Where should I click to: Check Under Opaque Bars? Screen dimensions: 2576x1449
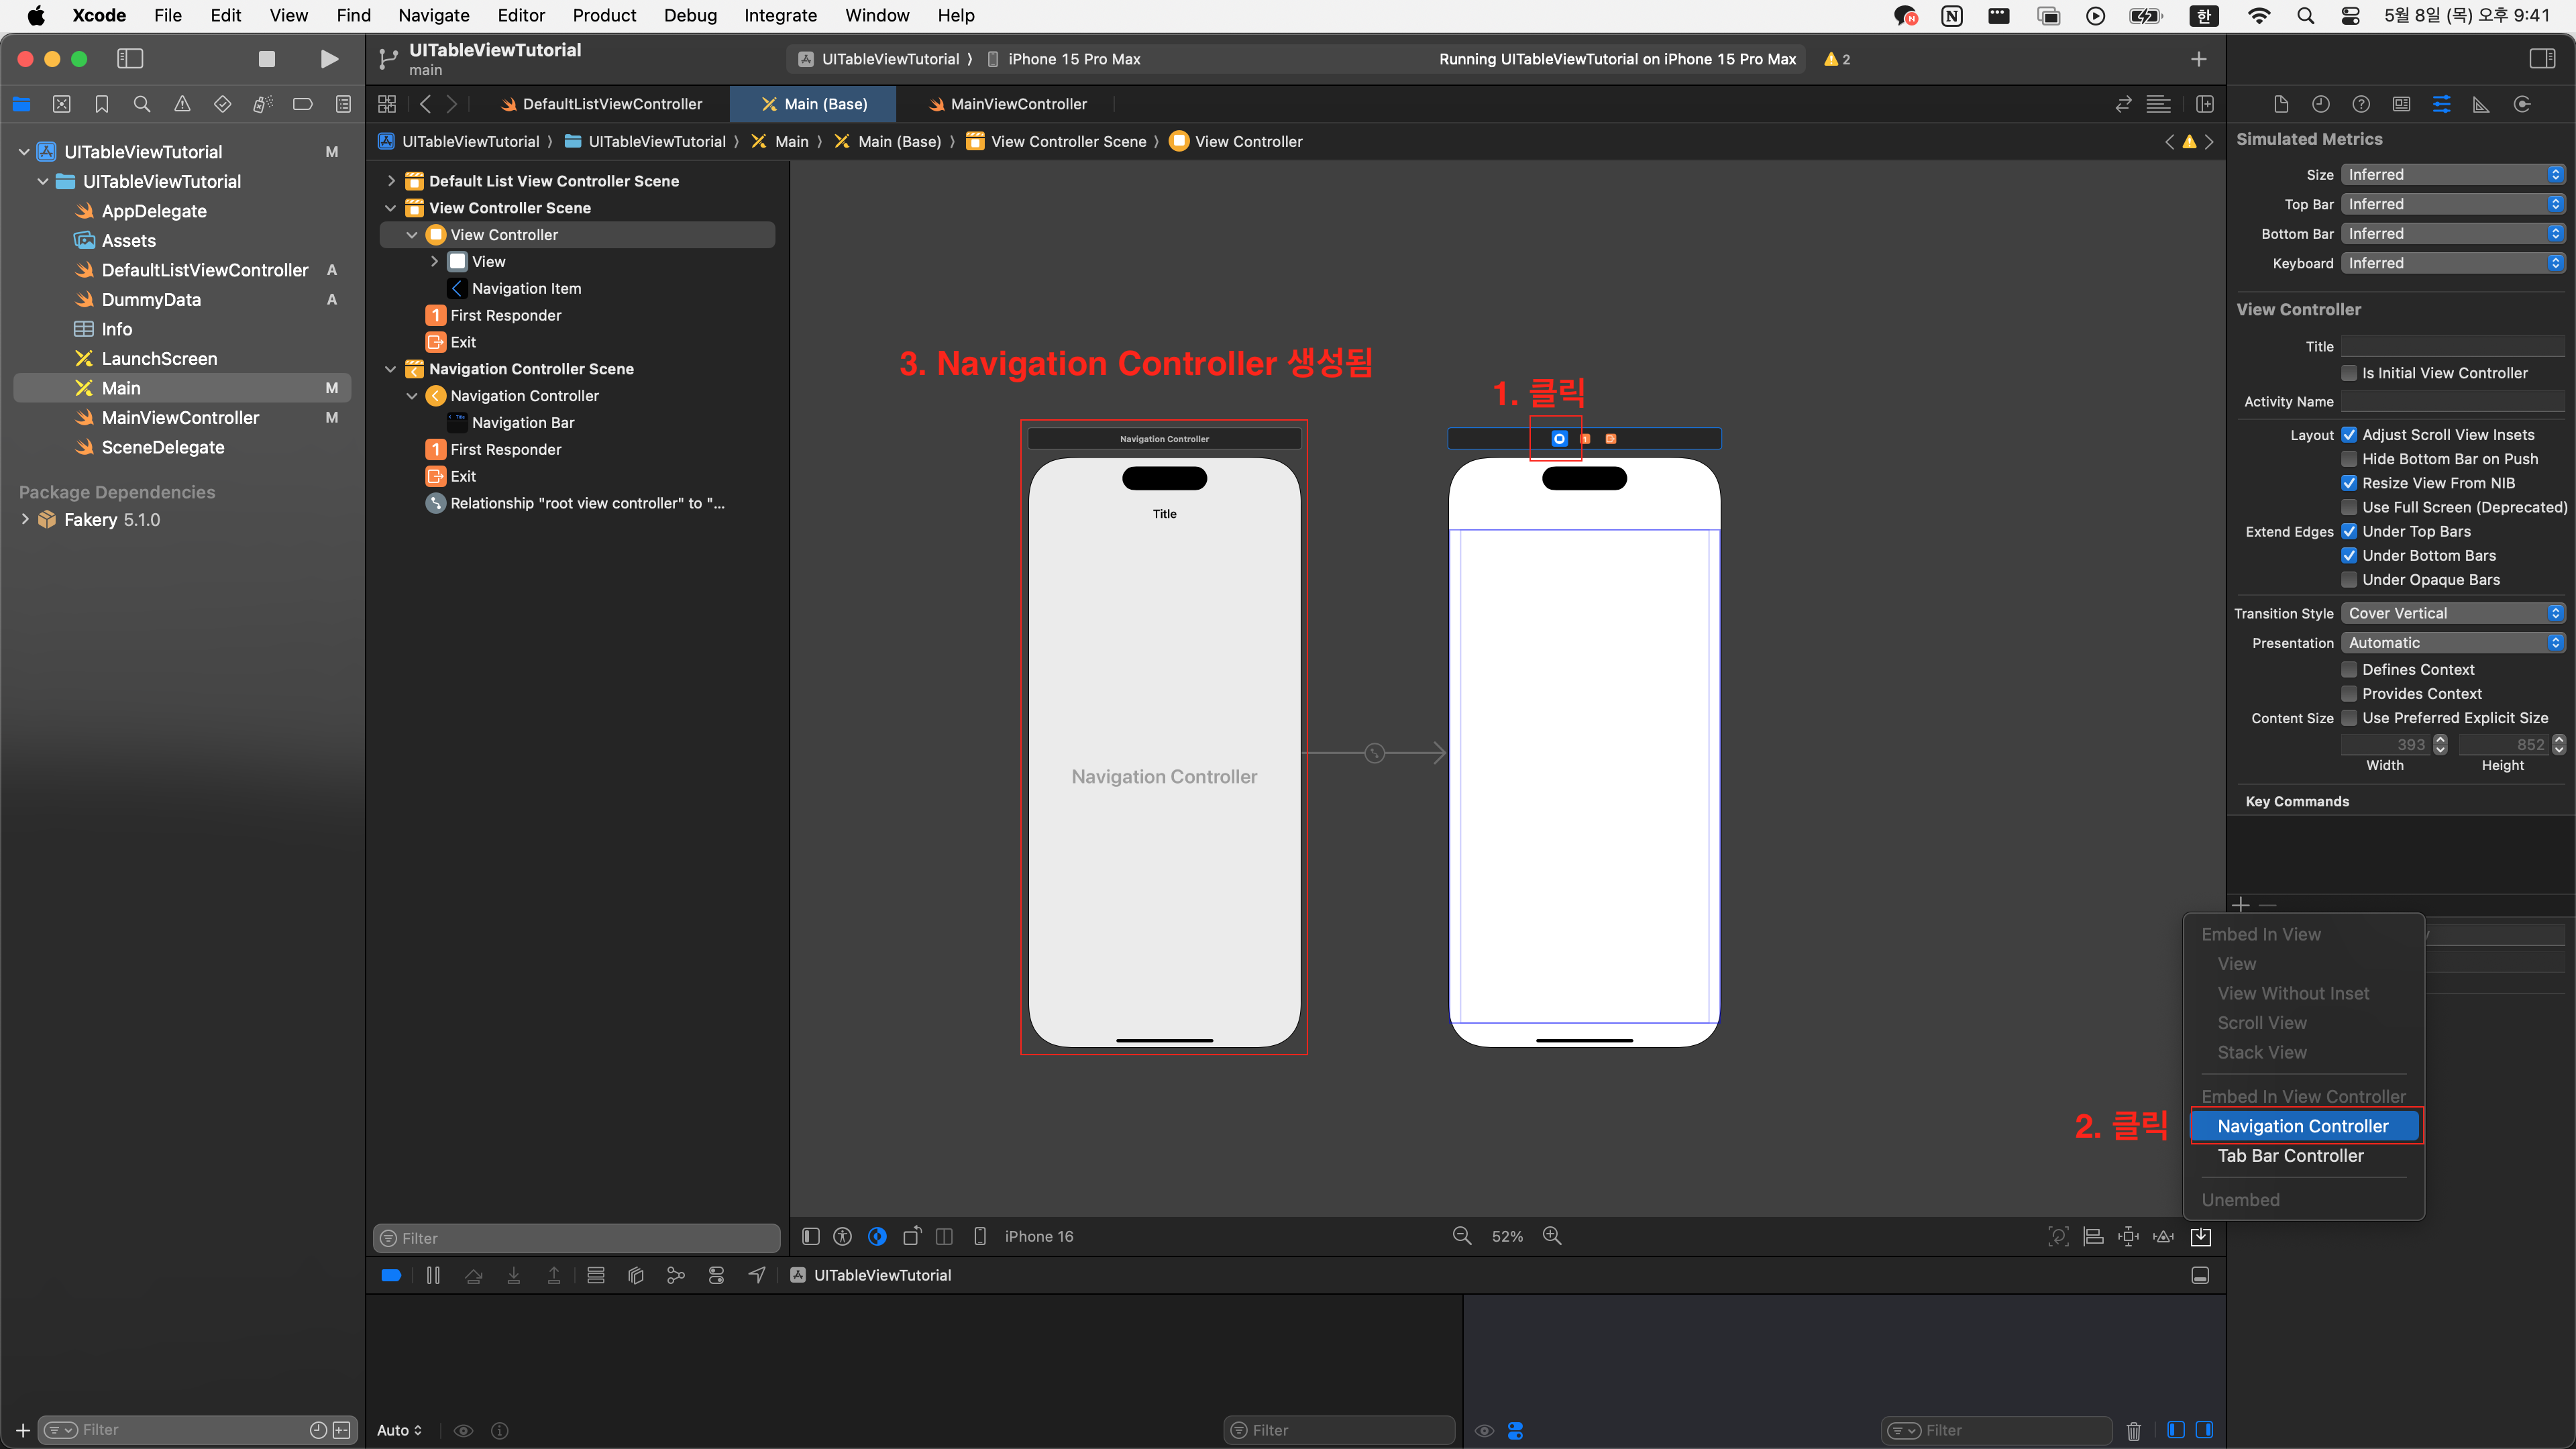(2349, 580)
